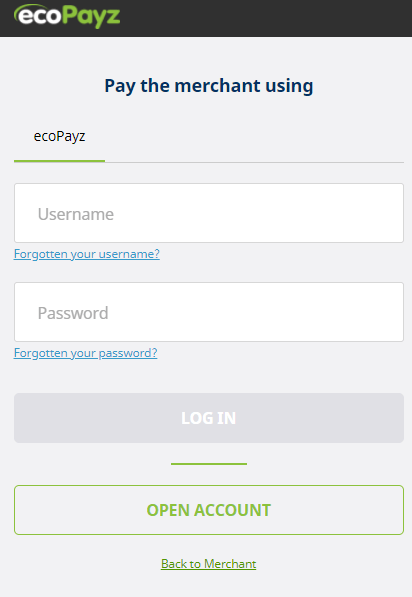The image size is (412, 597).
Task: Click the LOG IN button
Action: 209,418
